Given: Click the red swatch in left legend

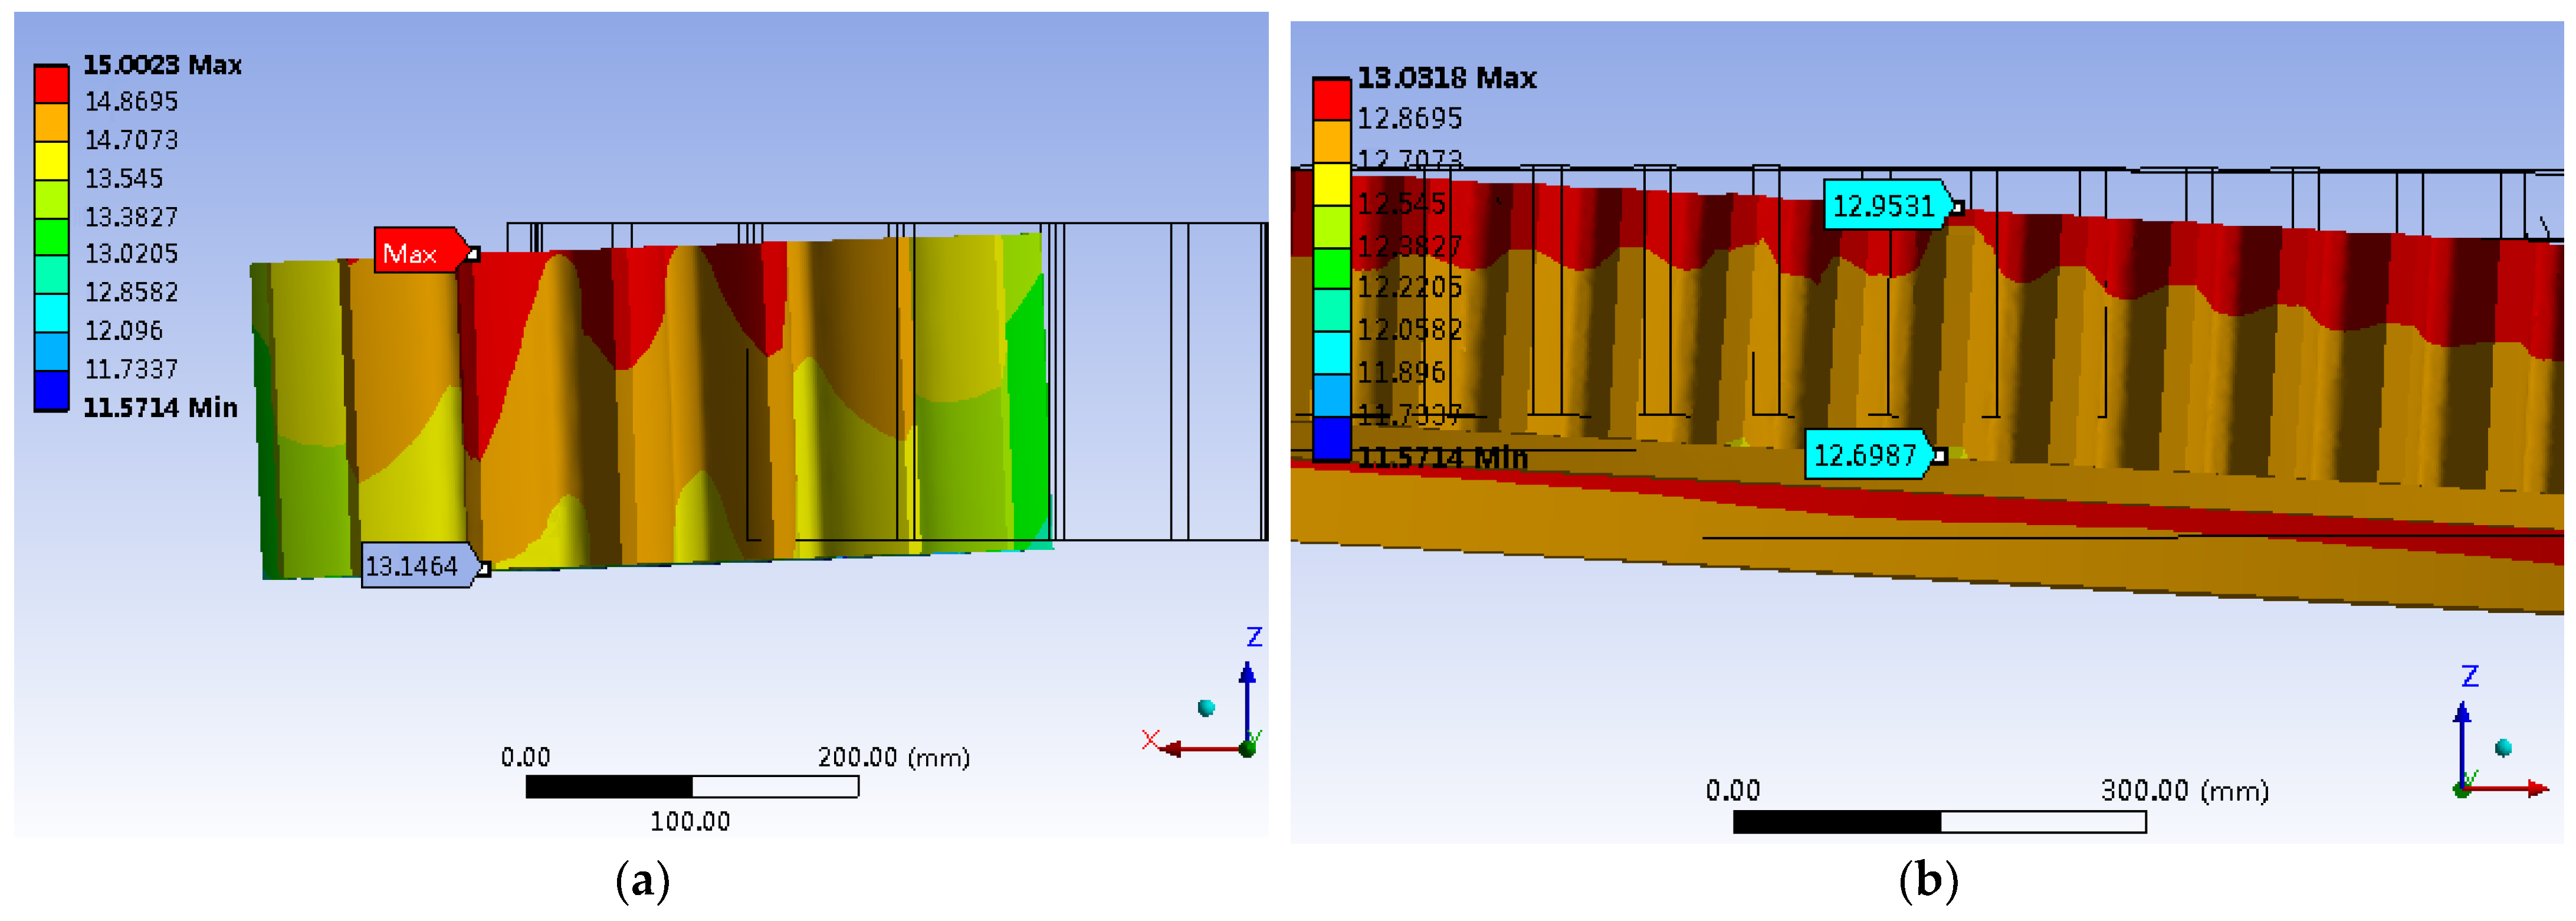Looking at the screenshot, I should pyautogui.click(x=51, y=84).
